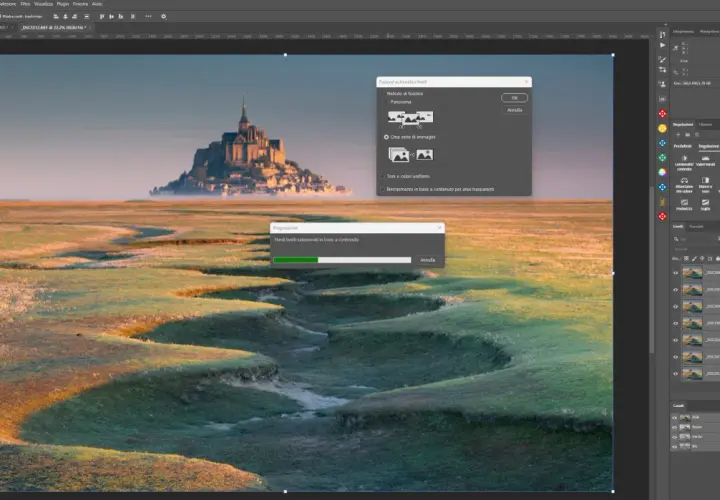The image size is (720, 500).
Task: Click the align horizontal centers icon
Action: (65, 17)
